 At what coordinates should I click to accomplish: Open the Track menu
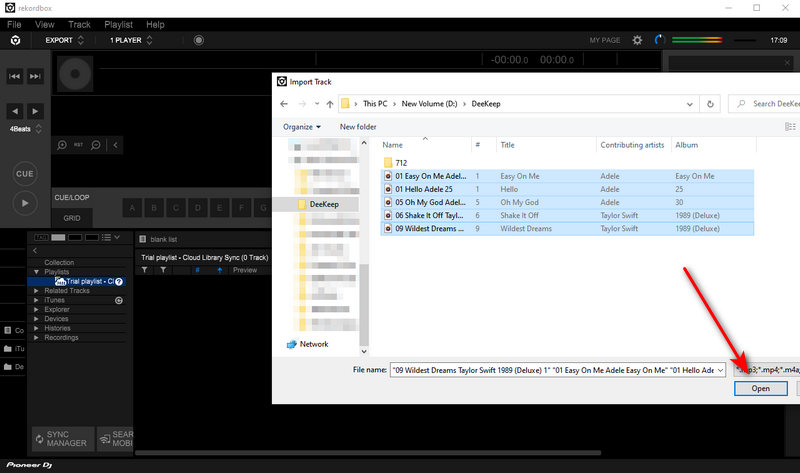click(x=79, y=24)
